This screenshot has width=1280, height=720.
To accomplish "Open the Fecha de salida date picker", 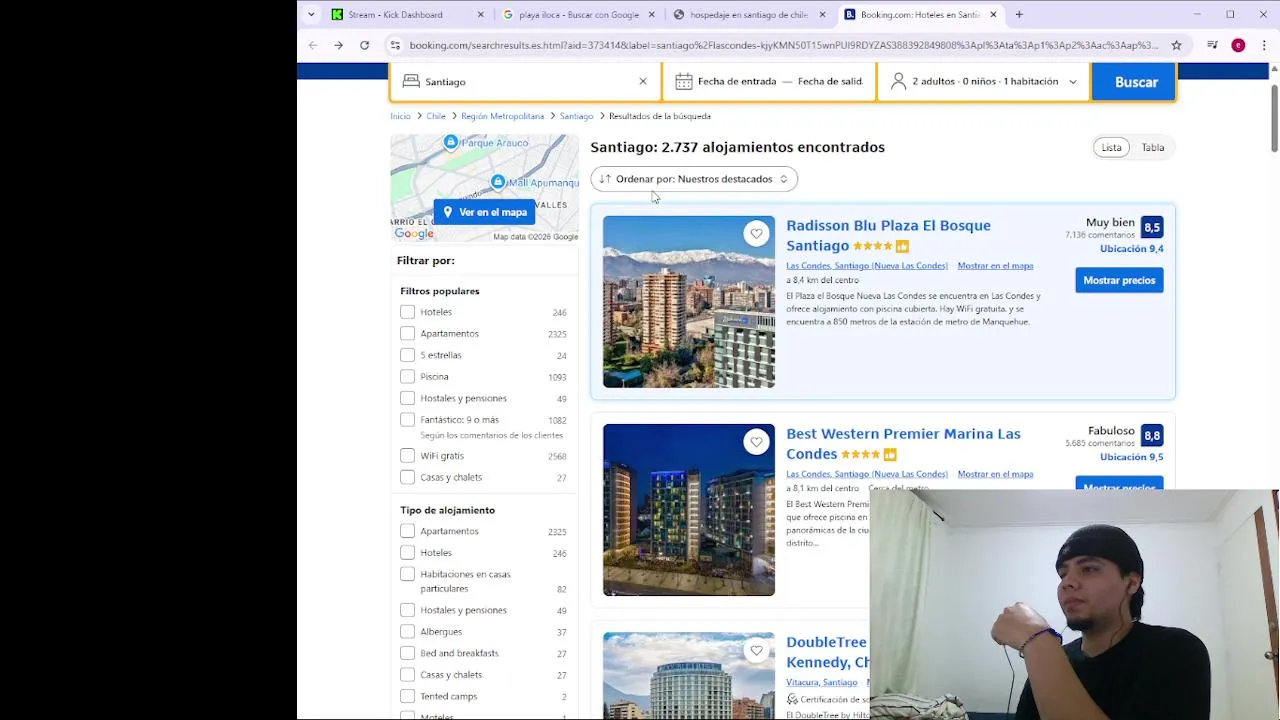I will [830, 81].
